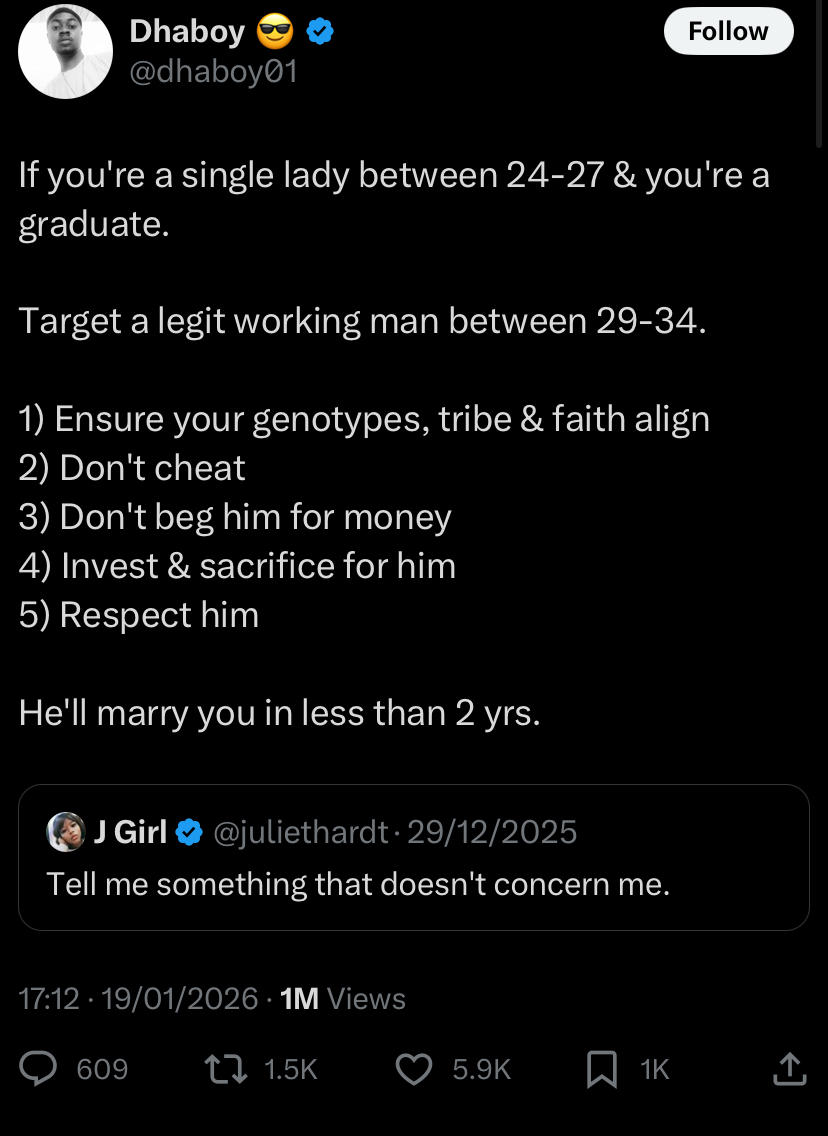
Task: Tap the heart icon to like the tweet
Action: coord(412,1069)
